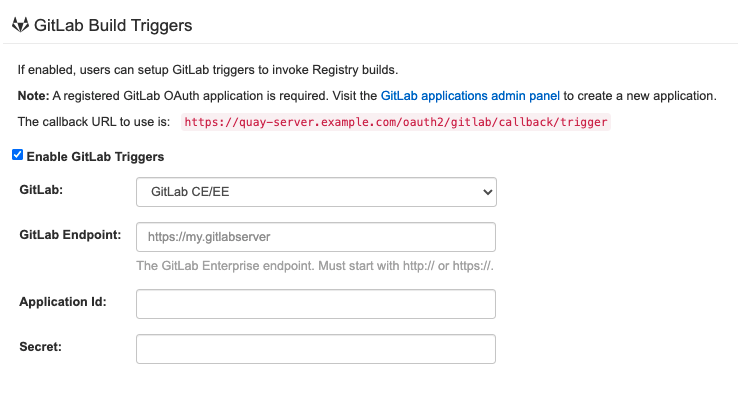Click the GitLab Build Triggers heading

(113, 25)
